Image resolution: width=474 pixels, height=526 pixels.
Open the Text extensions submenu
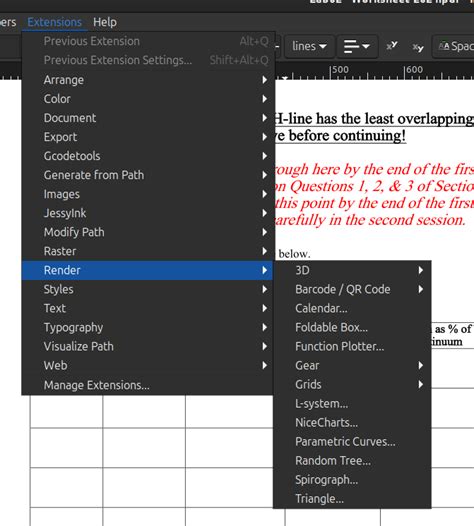coord(148,308)
